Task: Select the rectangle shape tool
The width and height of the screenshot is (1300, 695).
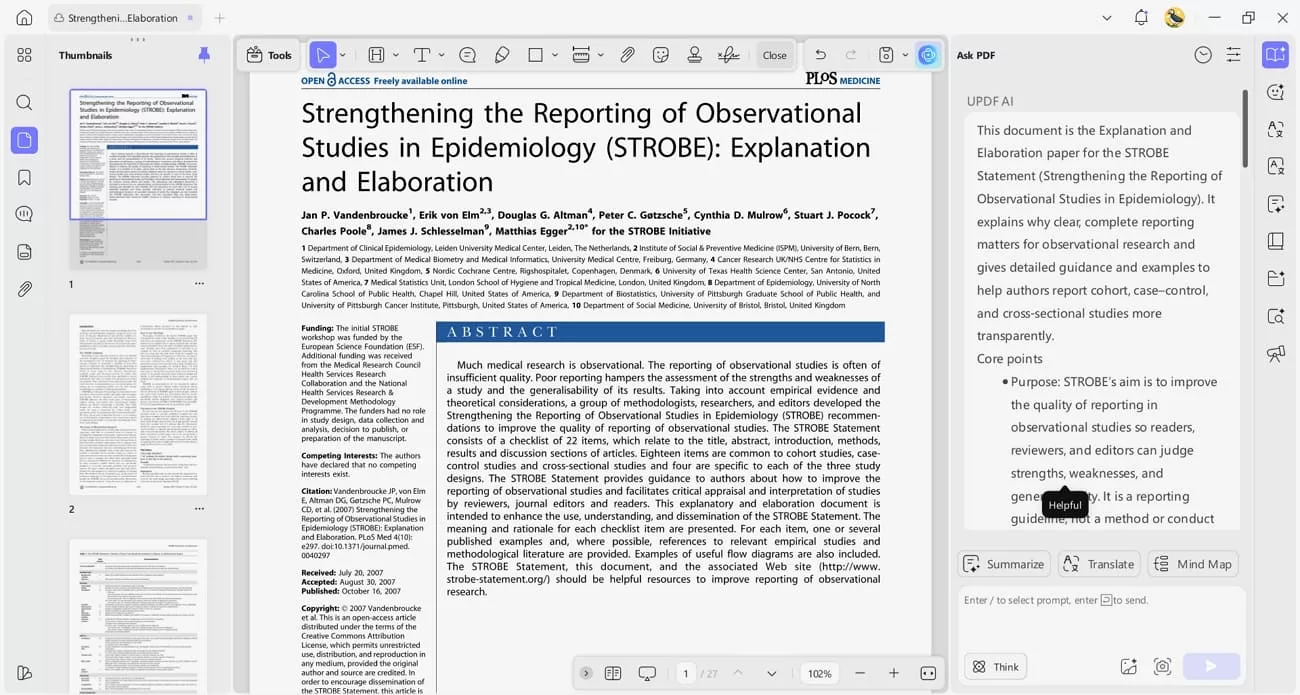Action: click(535, 55)
